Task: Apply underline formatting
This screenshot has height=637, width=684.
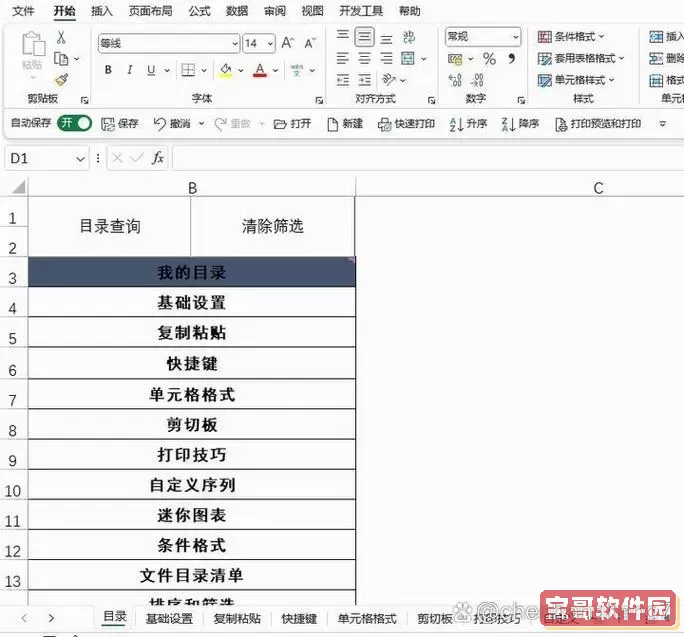Action: click(151, 70)
